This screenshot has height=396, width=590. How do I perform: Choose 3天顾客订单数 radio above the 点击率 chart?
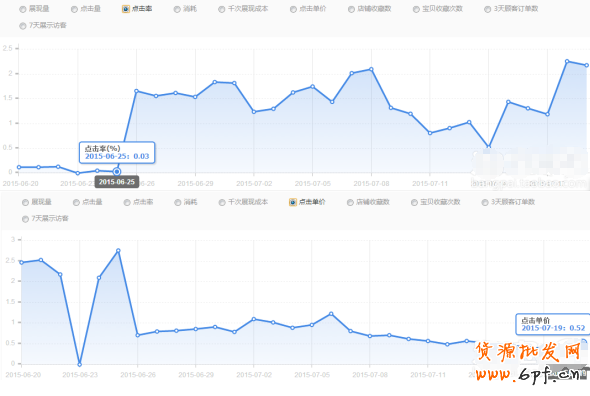[488, 9]
